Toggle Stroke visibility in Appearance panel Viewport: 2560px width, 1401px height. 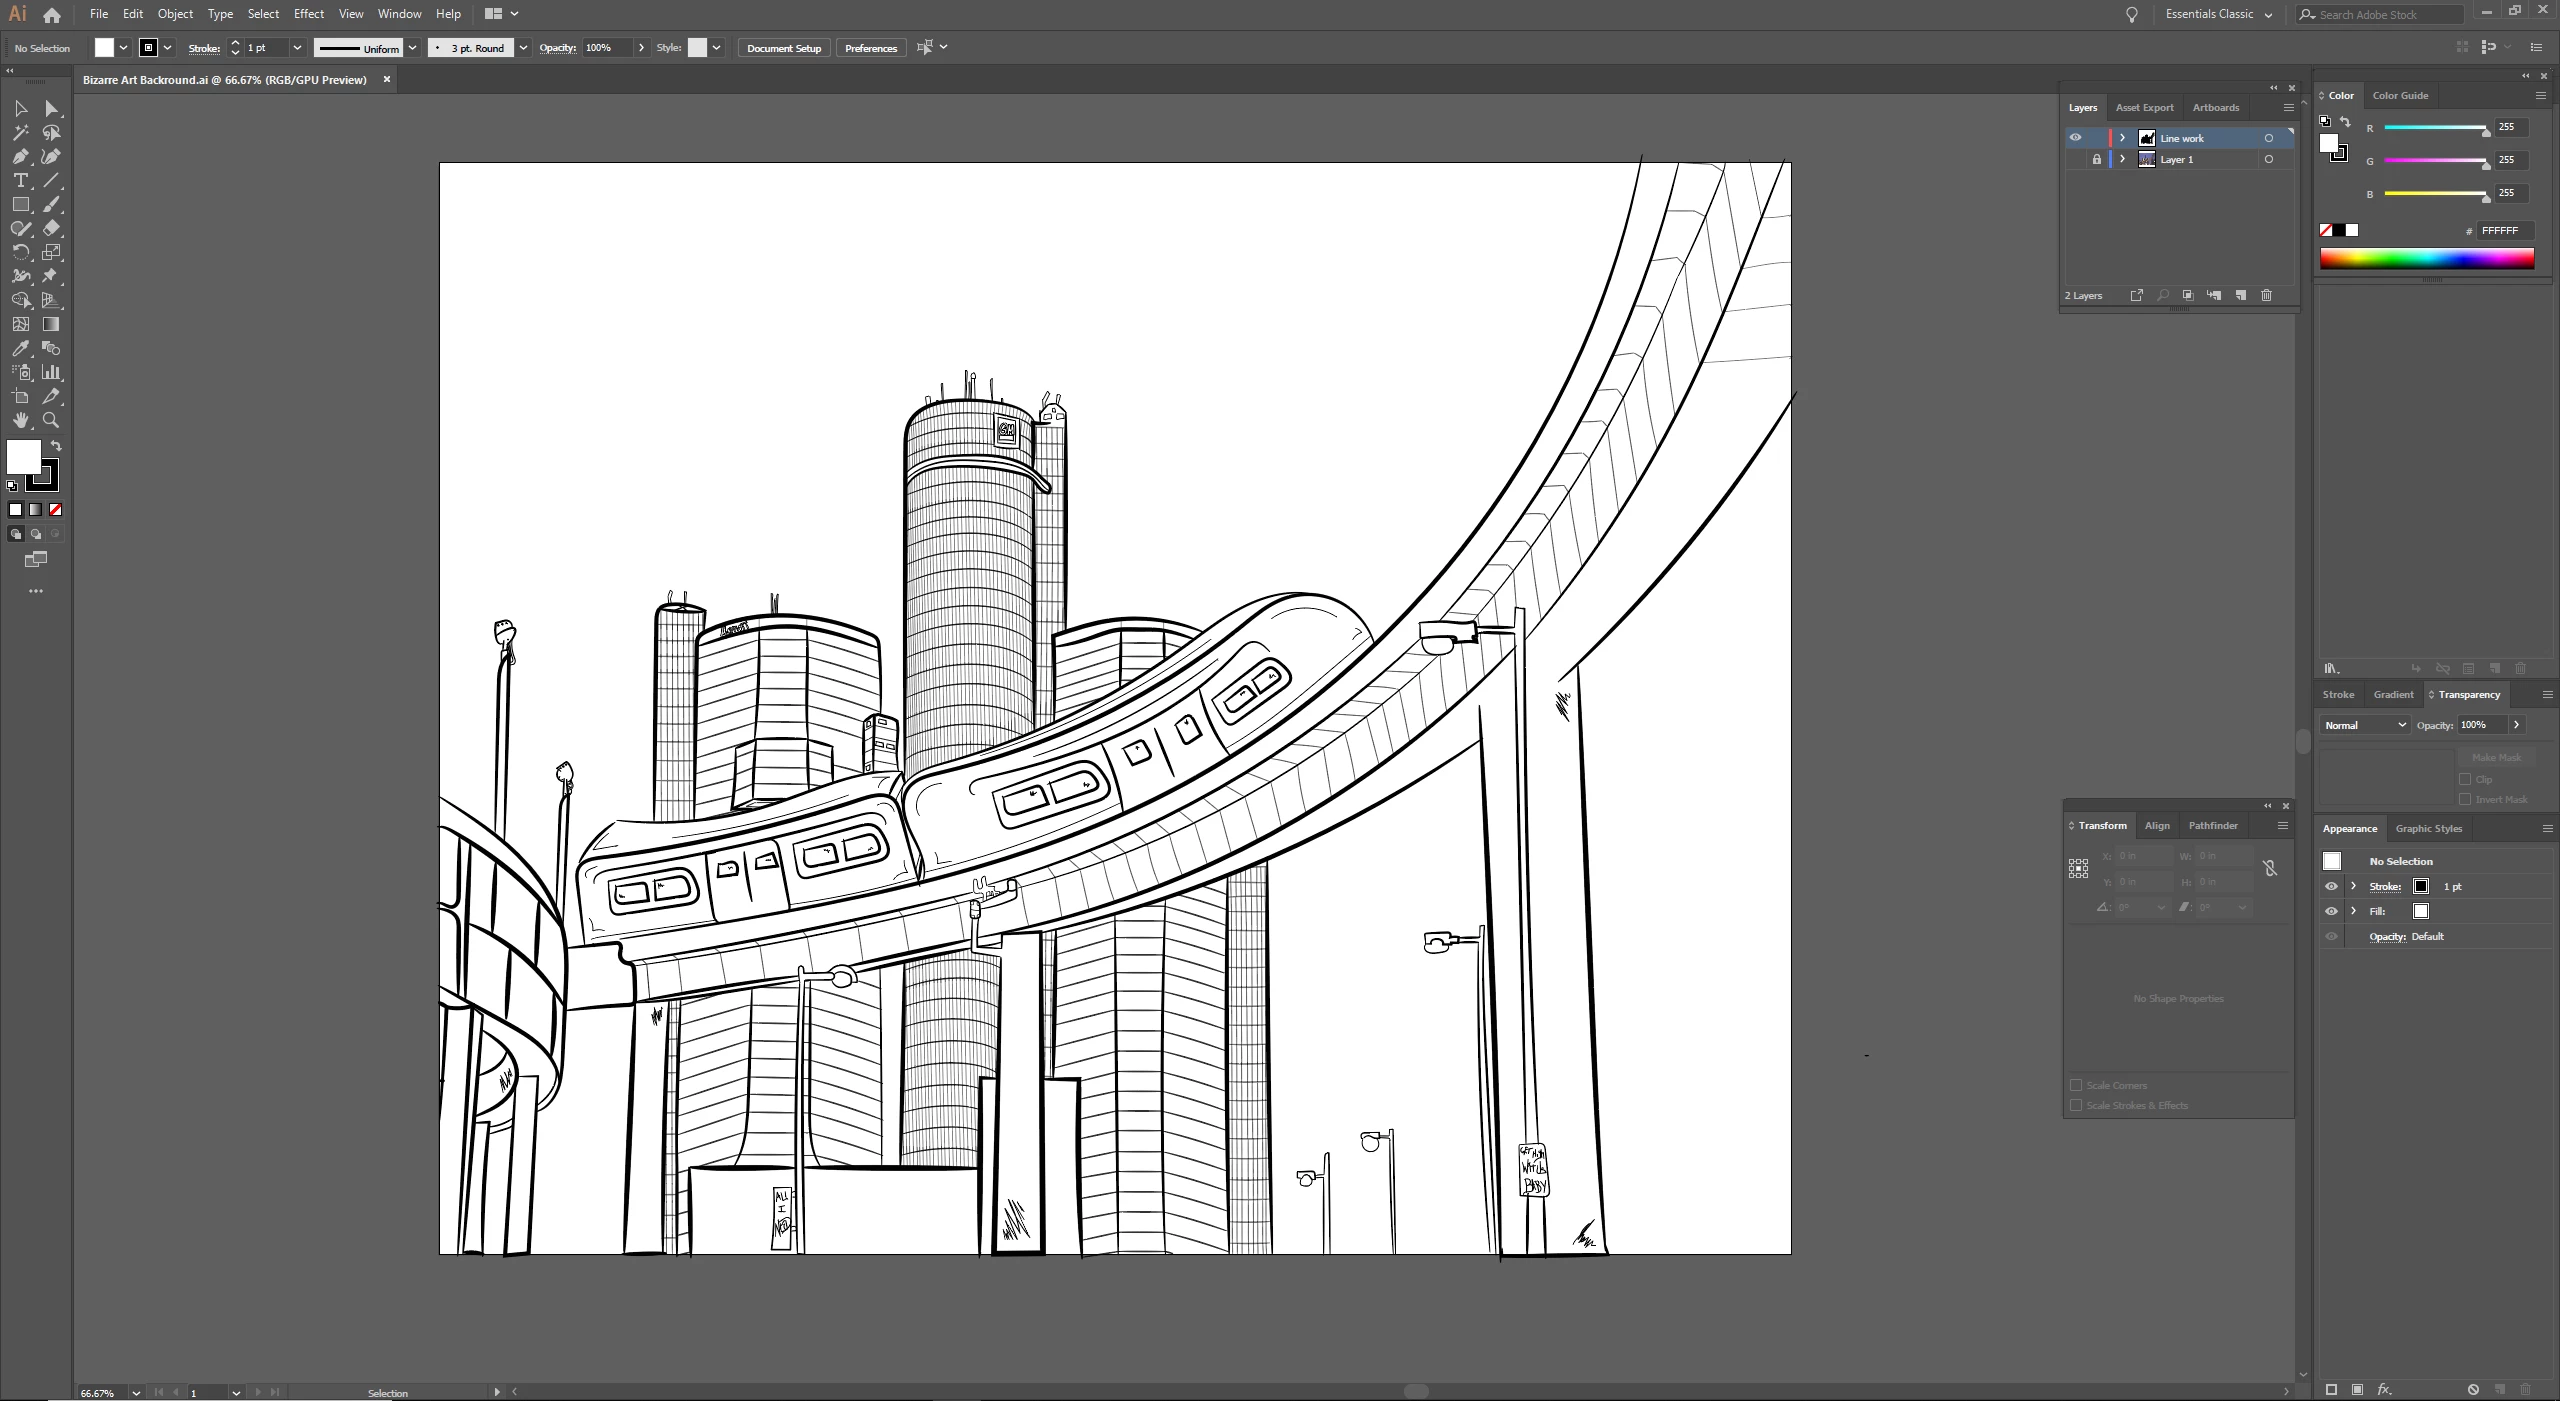pos(2331,886)
